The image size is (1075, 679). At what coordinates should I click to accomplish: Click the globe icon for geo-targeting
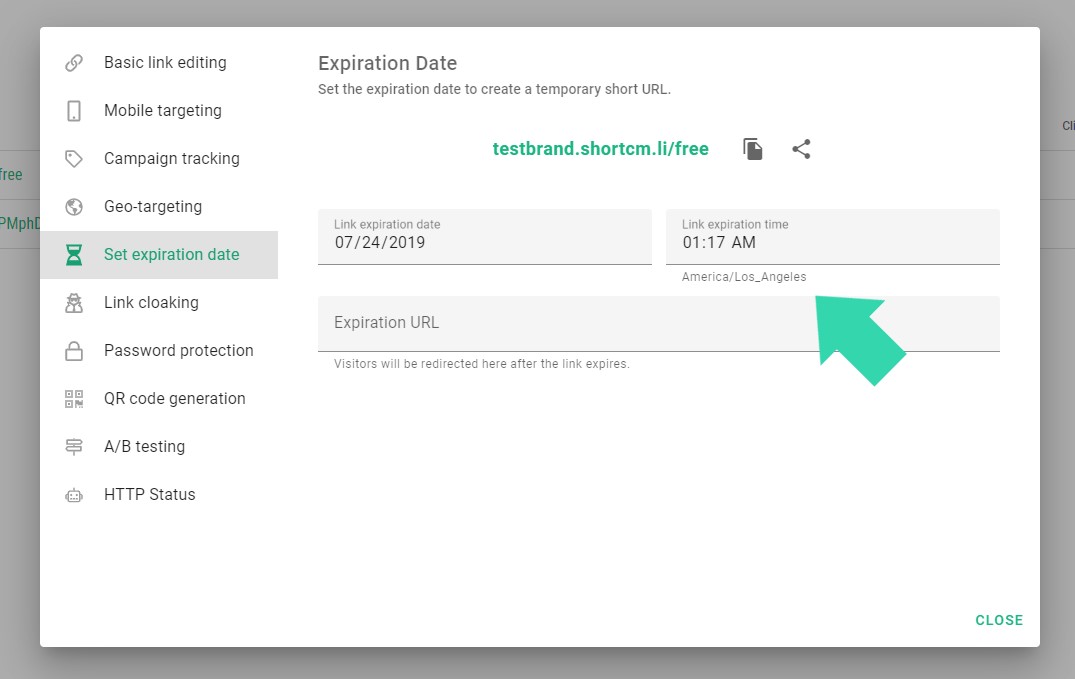[x=74, y=207]
